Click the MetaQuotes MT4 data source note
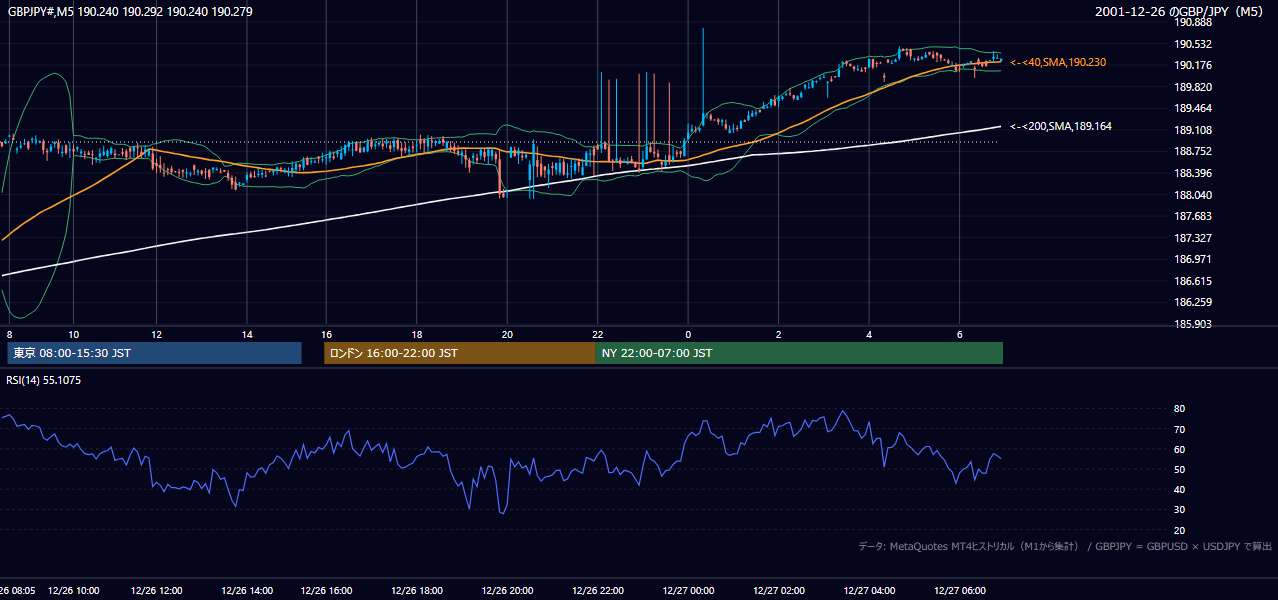The height and width of the screenshot is (600, 1278). point(1065,546)
